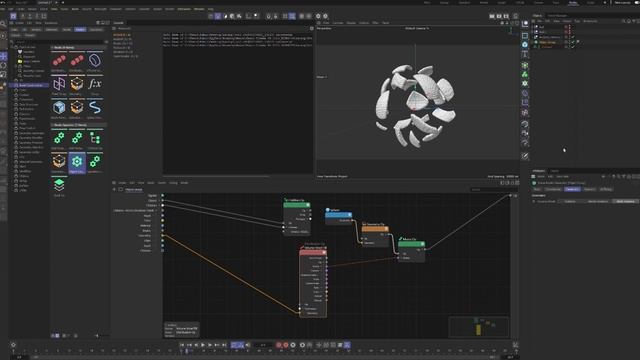Expand the first object in Object Manager
This screenshot has width=640, height=360.
pos(533,27)
